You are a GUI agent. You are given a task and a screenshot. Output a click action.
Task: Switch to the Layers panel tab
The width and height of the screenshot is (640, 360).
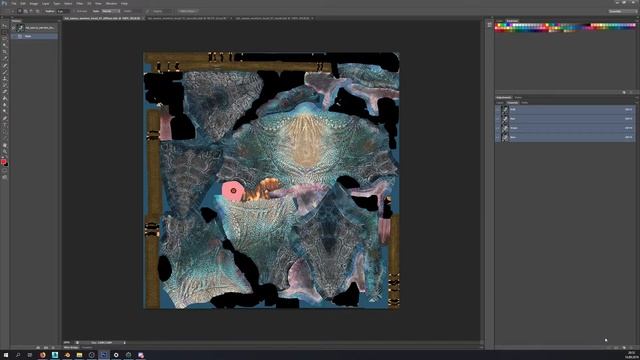(500, 103)
